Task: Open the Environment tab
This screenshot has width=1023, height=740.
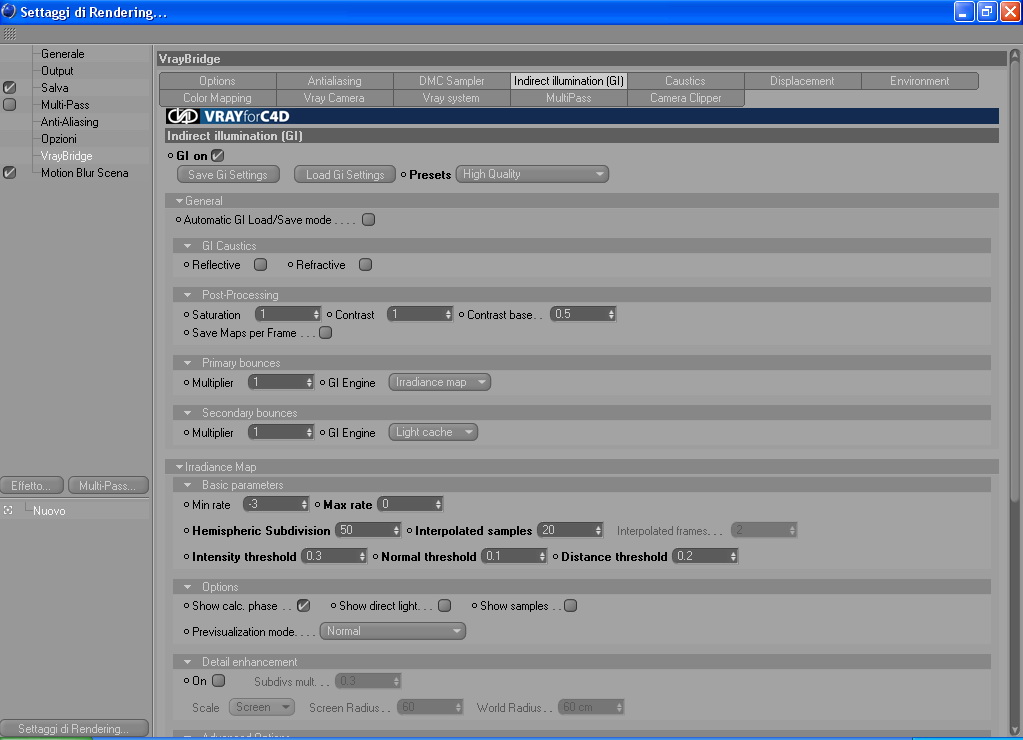Action: click(x=920, y=81)
